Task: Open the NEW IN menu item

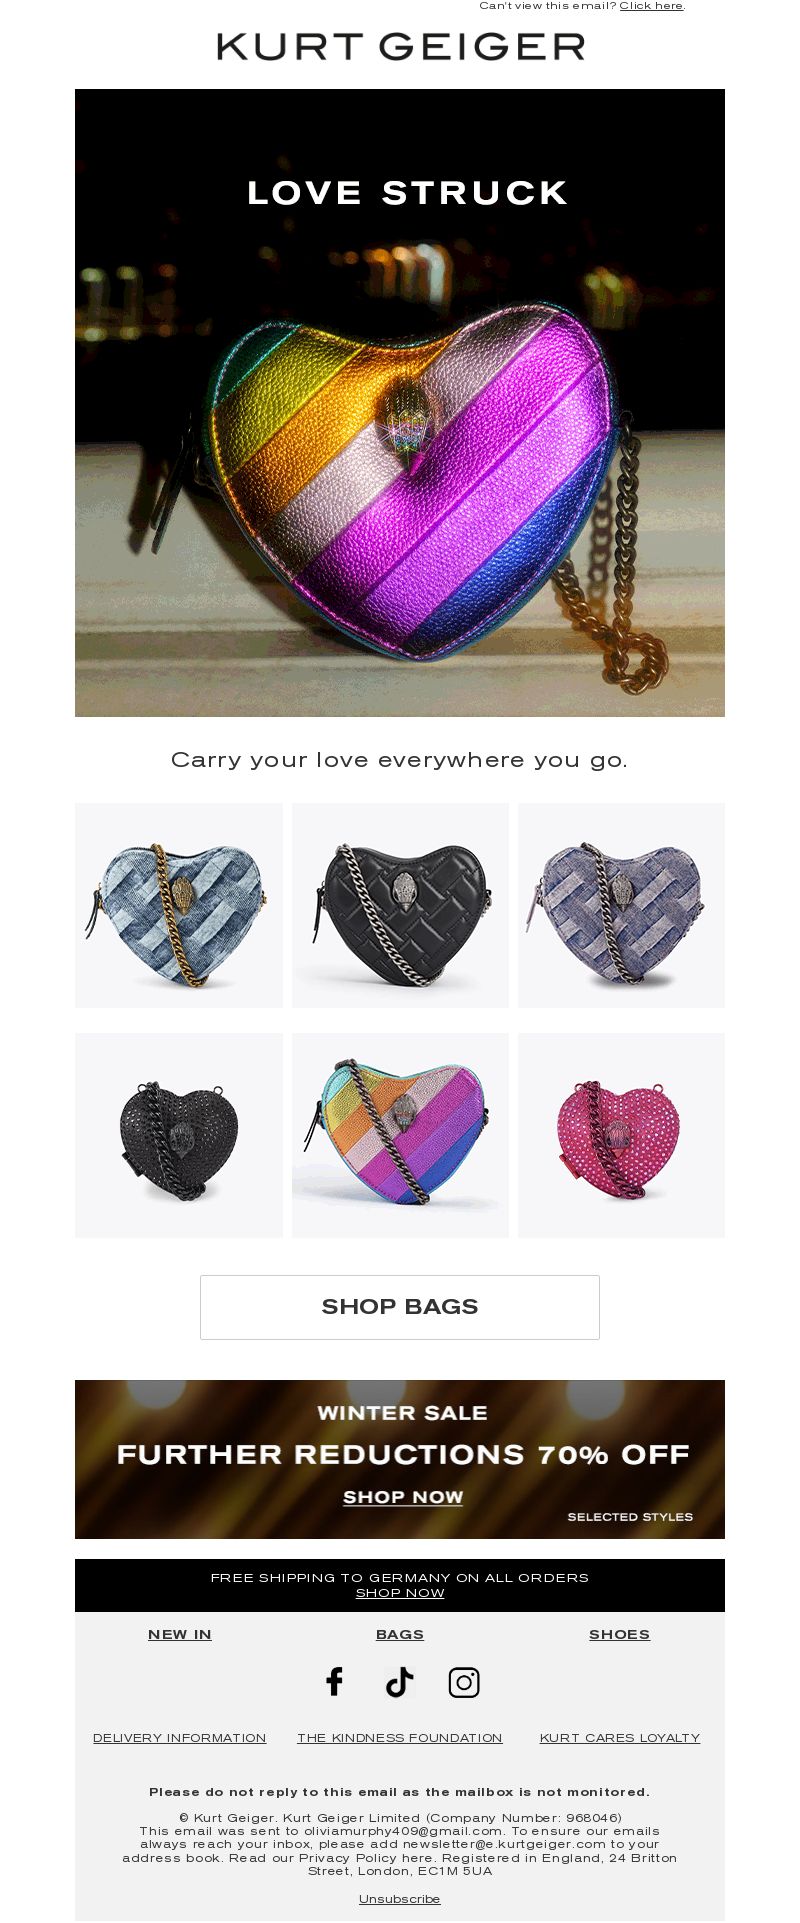Action: (x=180, y=1634)
